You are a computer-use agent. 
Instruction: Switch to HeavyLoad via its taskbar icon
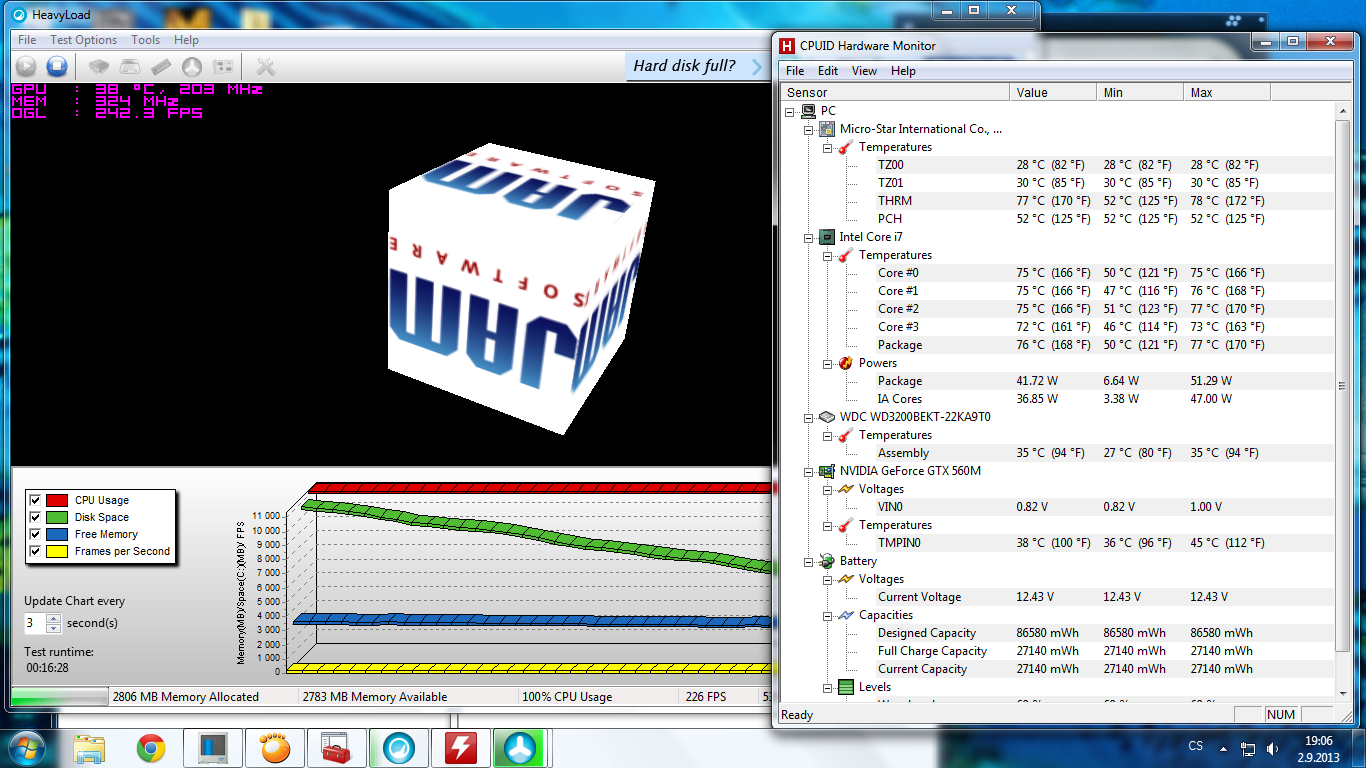pos(399,747)
